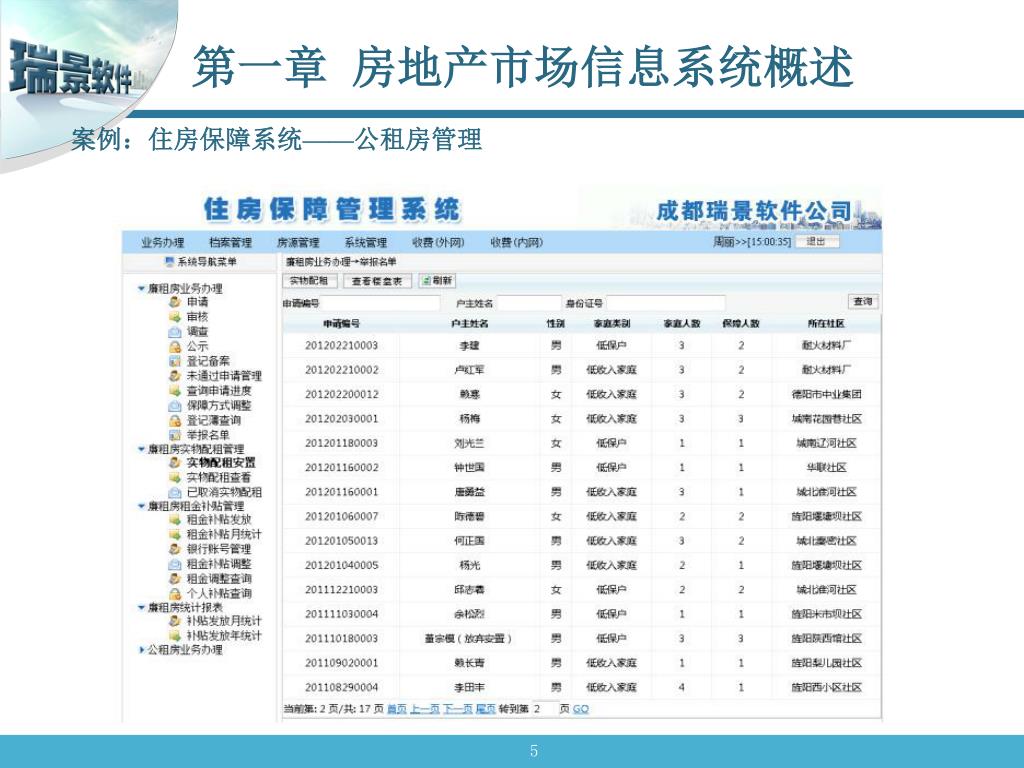Open 实物配租查看 icon
Viewport: 1024px width, 768px height.
[x=174, y=477]
